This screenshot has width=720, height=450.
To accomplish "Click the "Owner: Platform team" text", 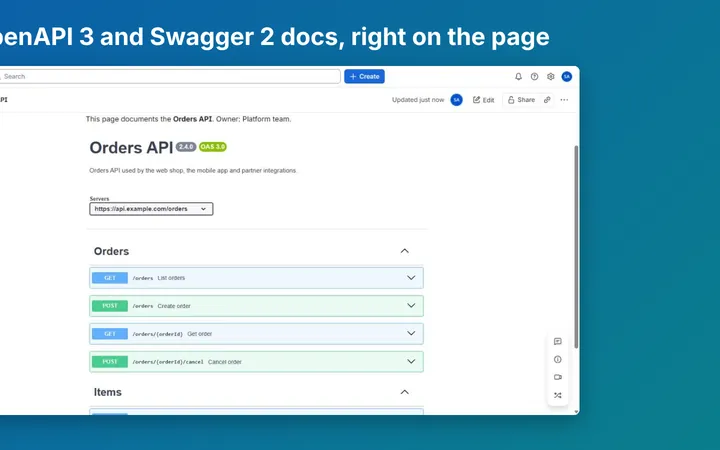I will coord(253,119).
